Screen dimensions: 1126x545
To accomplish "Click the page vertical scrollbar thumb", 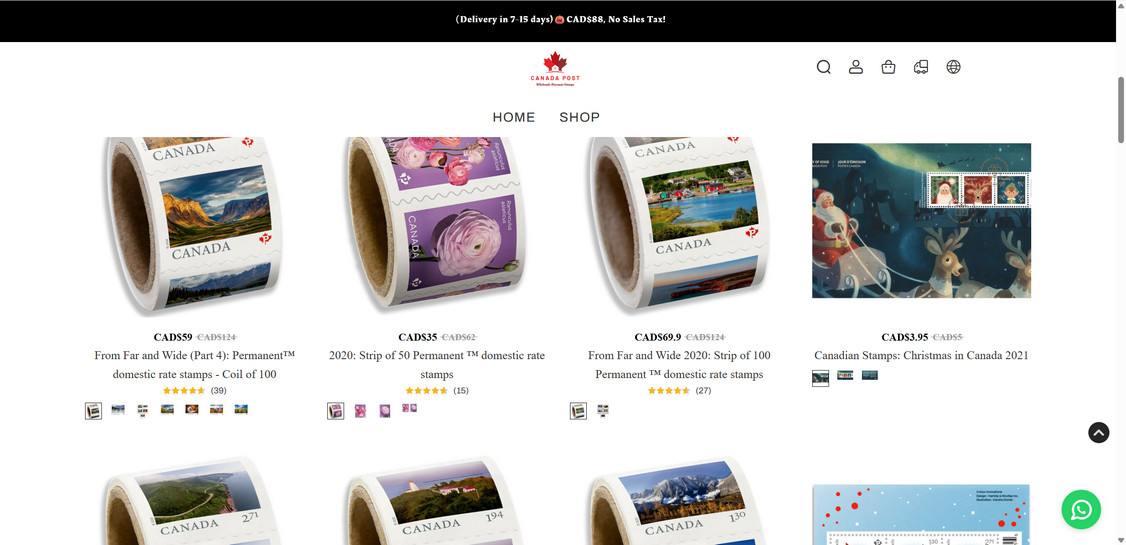I will click(1121, 109).
